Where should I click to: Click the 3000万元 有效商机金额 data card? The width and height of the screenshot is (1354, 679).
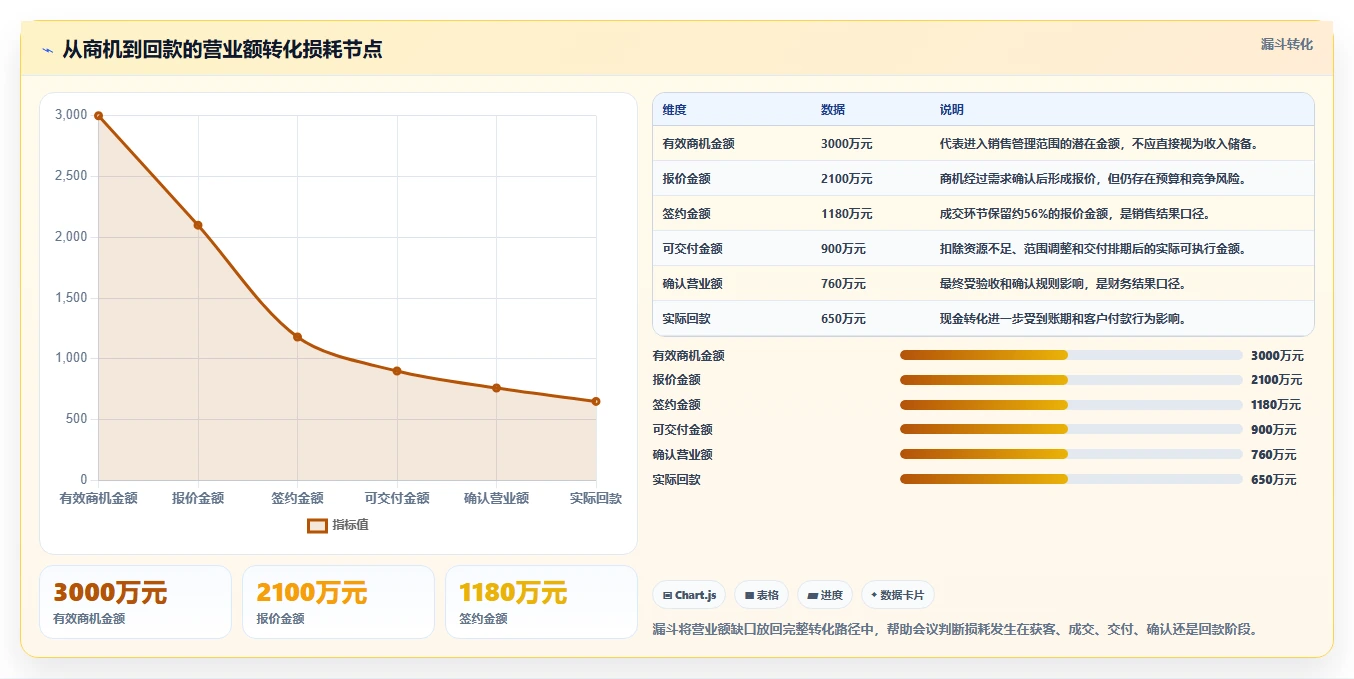point(135,602)
